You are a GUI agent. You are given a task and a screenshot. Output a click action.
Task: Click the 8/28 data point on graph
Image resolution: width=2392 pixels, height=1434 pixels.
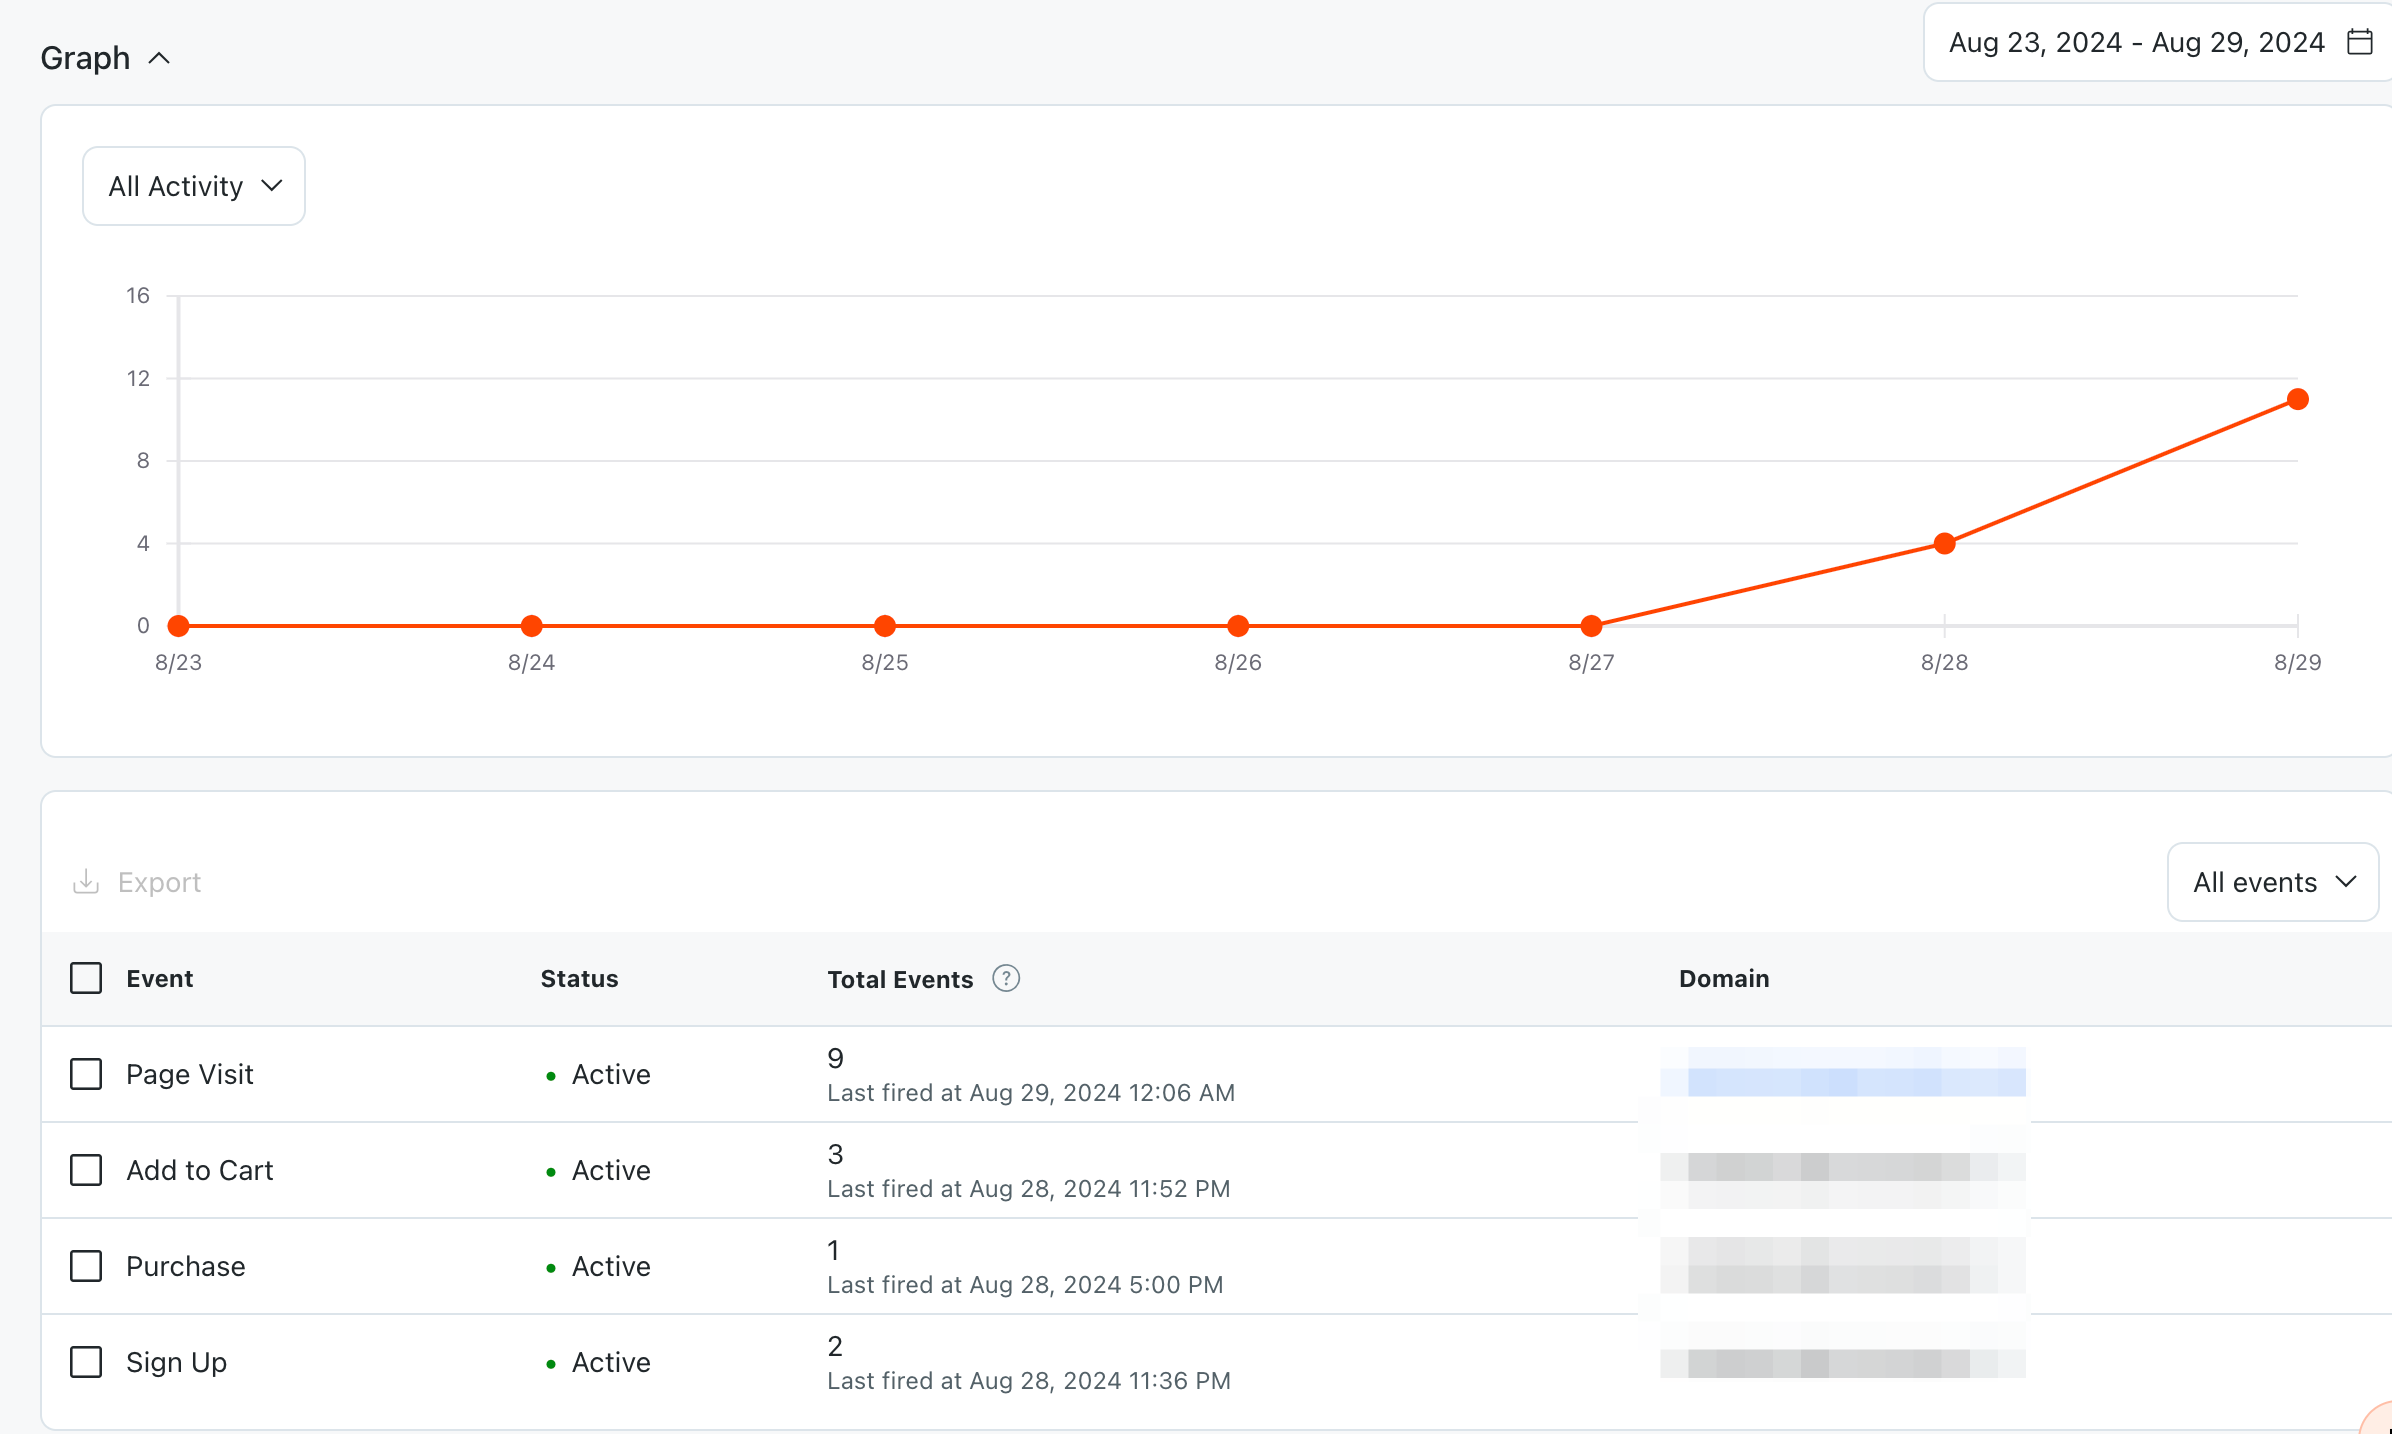(x=1944, y=543)
